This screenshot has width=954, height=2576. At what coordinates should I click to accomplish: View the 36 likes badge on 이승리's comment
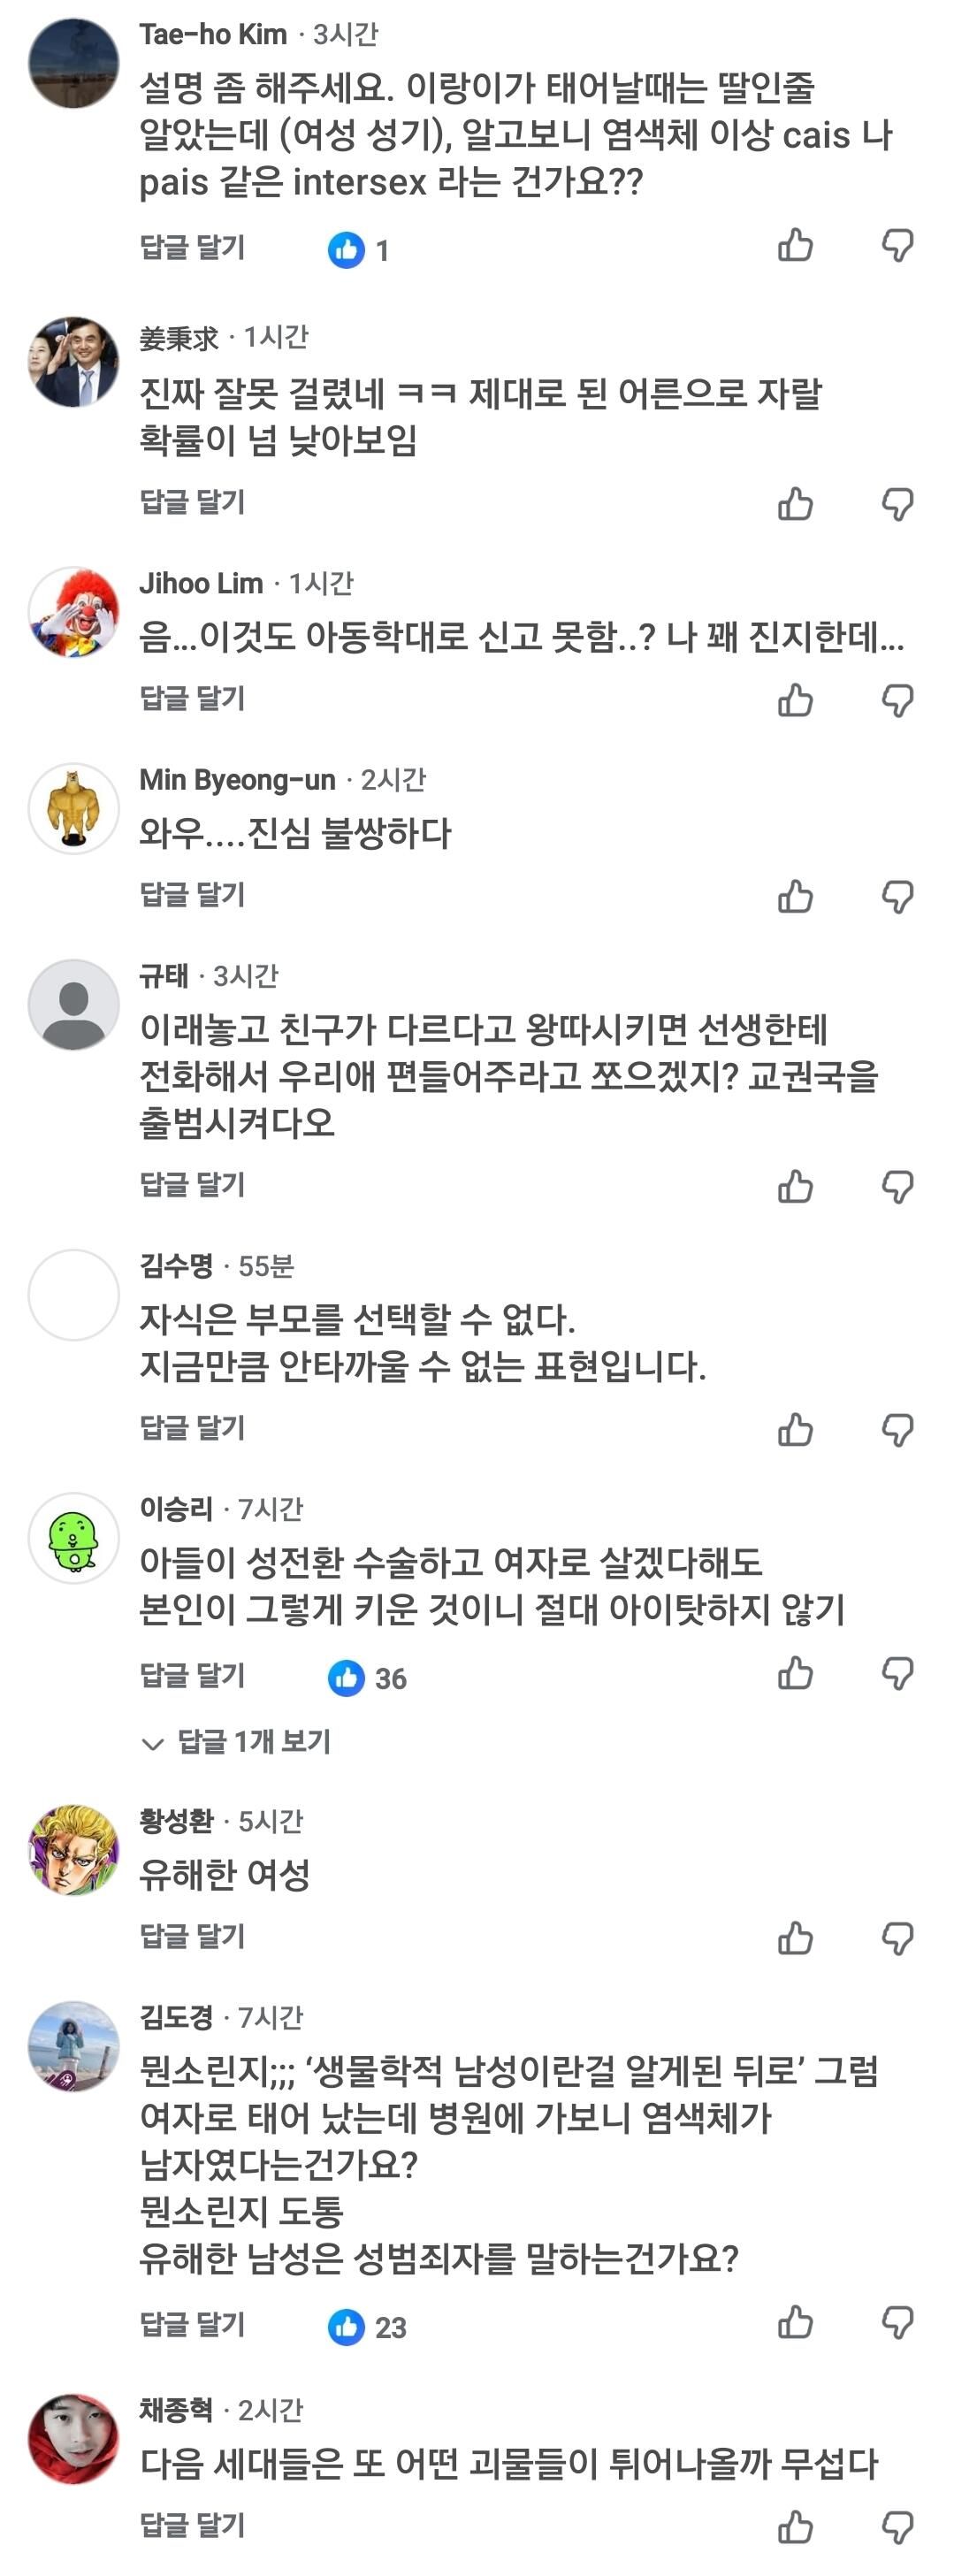point(367,1678)
